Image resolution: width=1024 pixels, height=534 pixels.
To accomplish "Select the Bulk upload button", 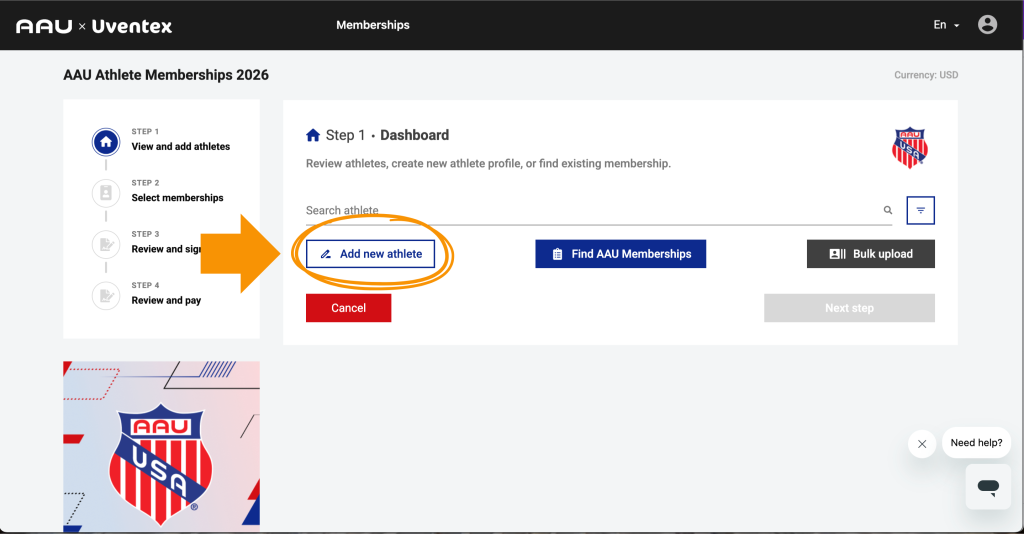I will click(870, 254).
